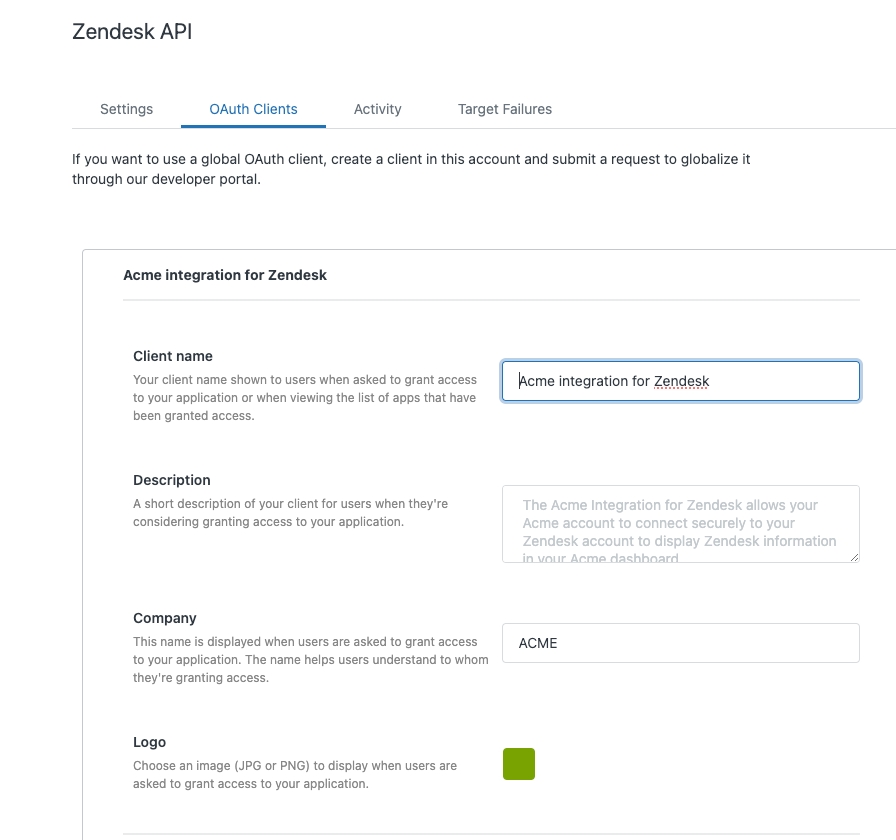Click the Acme integration for Zendesk panel title
The image size is (896, 840).
(225, 275)
